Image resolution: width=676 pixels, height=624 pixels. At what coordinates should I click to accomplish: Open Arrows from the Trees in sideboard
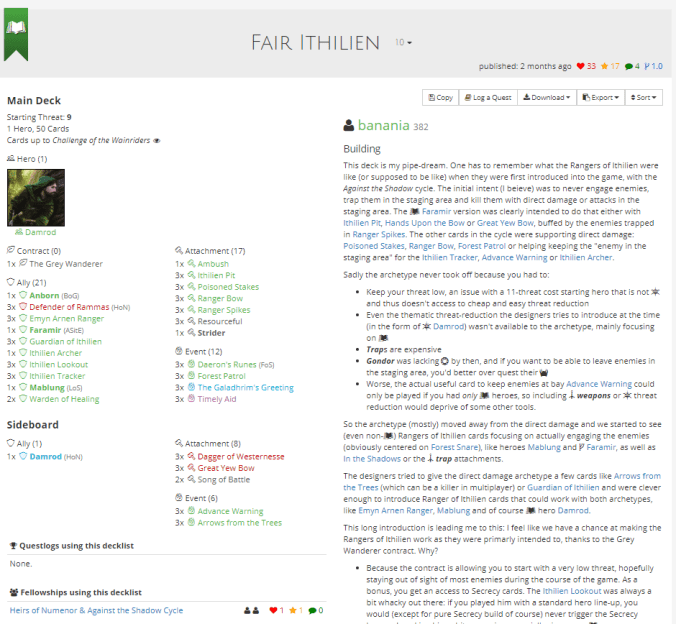coord(240,523)
